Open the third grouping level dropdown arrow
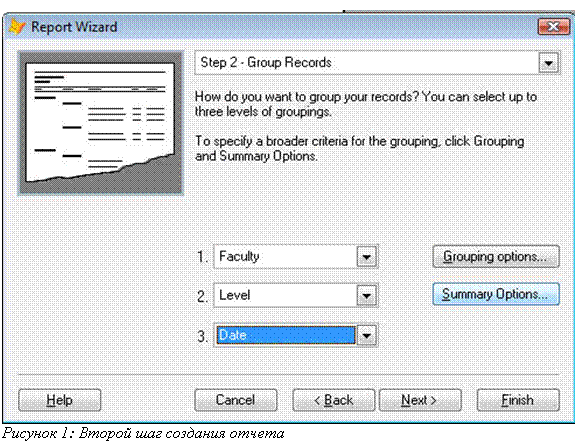The height and width of the screenshot is (445, 577). click(x=367, y=335)
